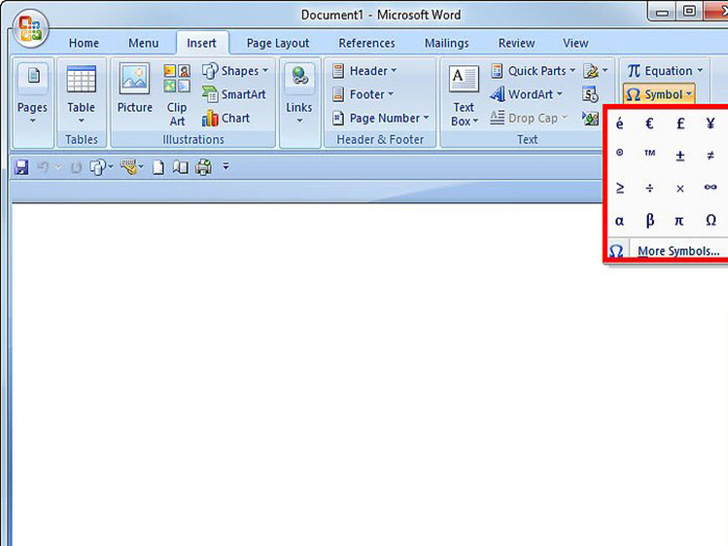Screen dimensions: 728x546
Task: Click the open-book icon in quick access toolbar
Action: [x=180, y=167]
